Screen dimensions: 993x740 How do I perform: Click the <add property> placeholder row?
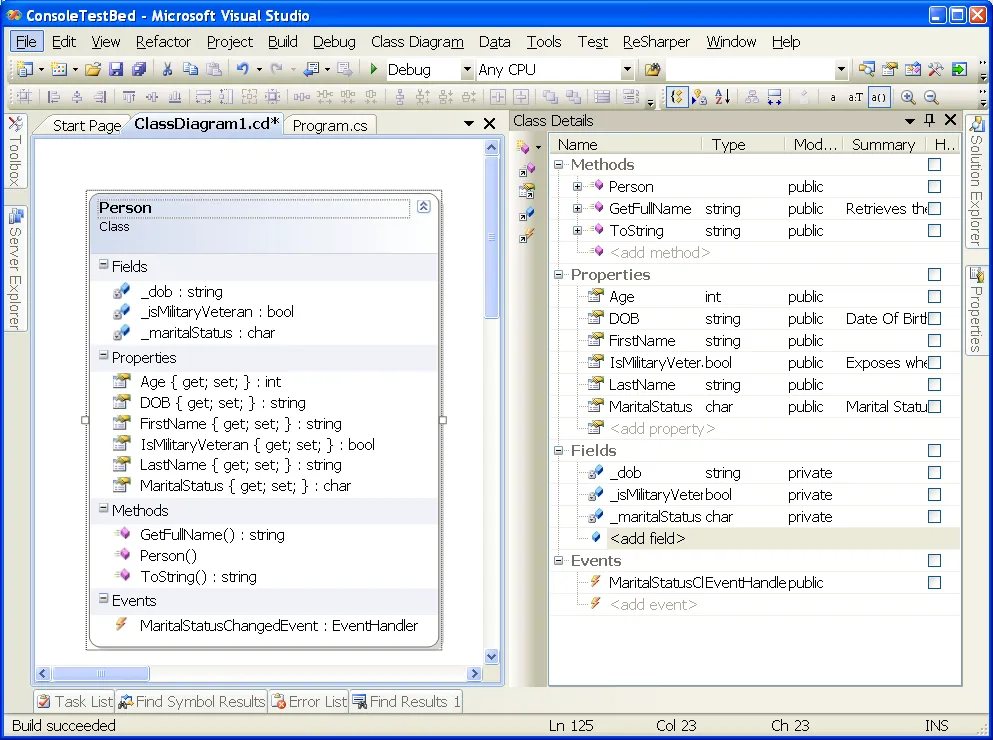[662, 429]
